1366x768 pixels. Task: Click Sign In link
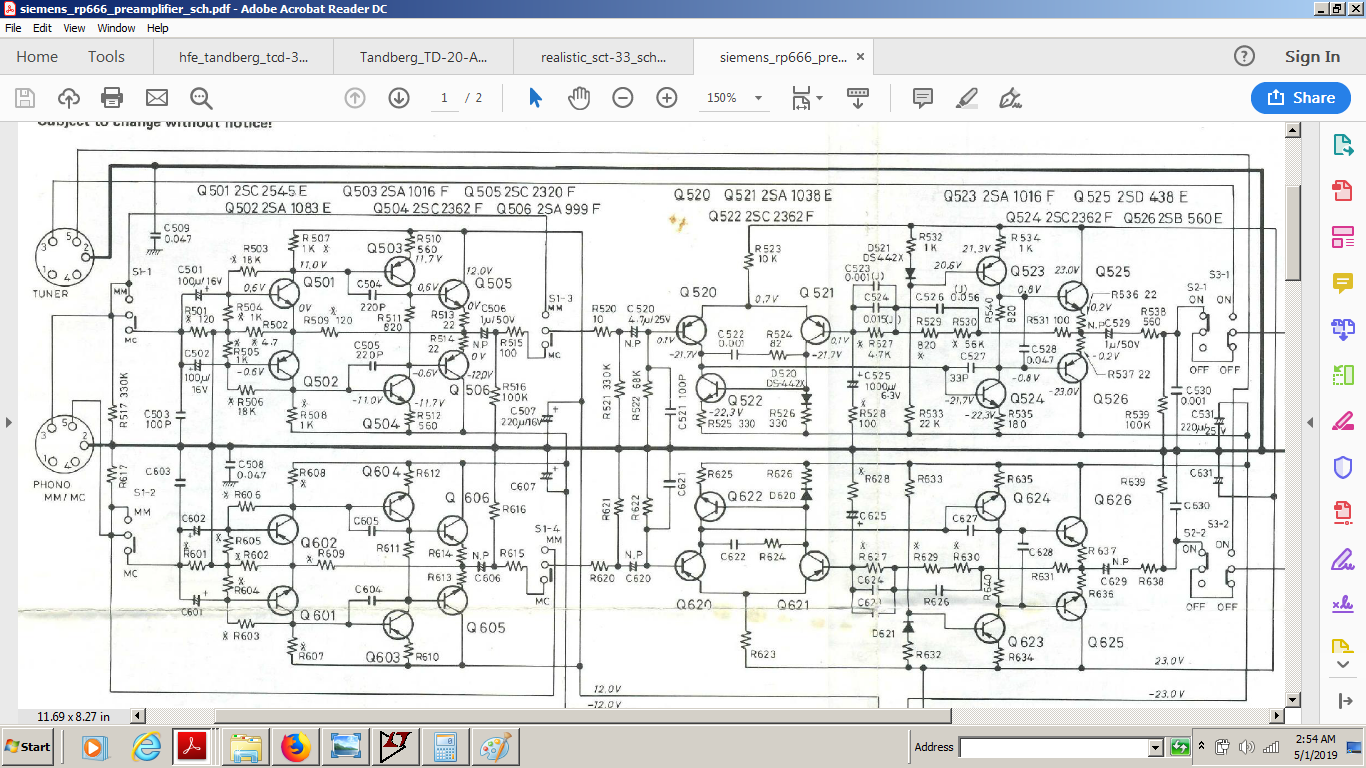(1312, 57)
